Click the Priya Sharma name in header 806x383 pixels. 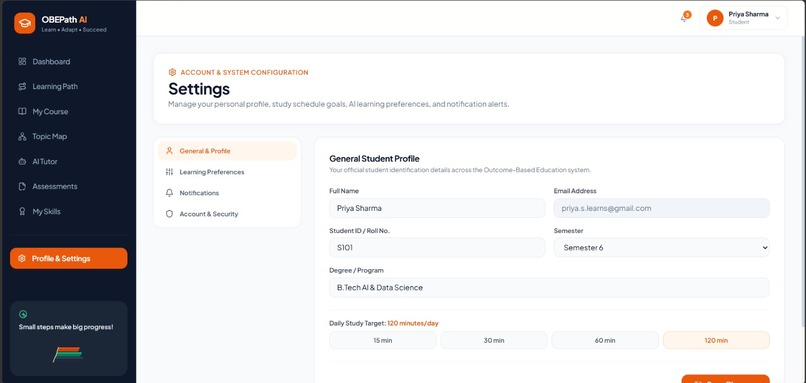pyautogui.click(x=748, y=14)
